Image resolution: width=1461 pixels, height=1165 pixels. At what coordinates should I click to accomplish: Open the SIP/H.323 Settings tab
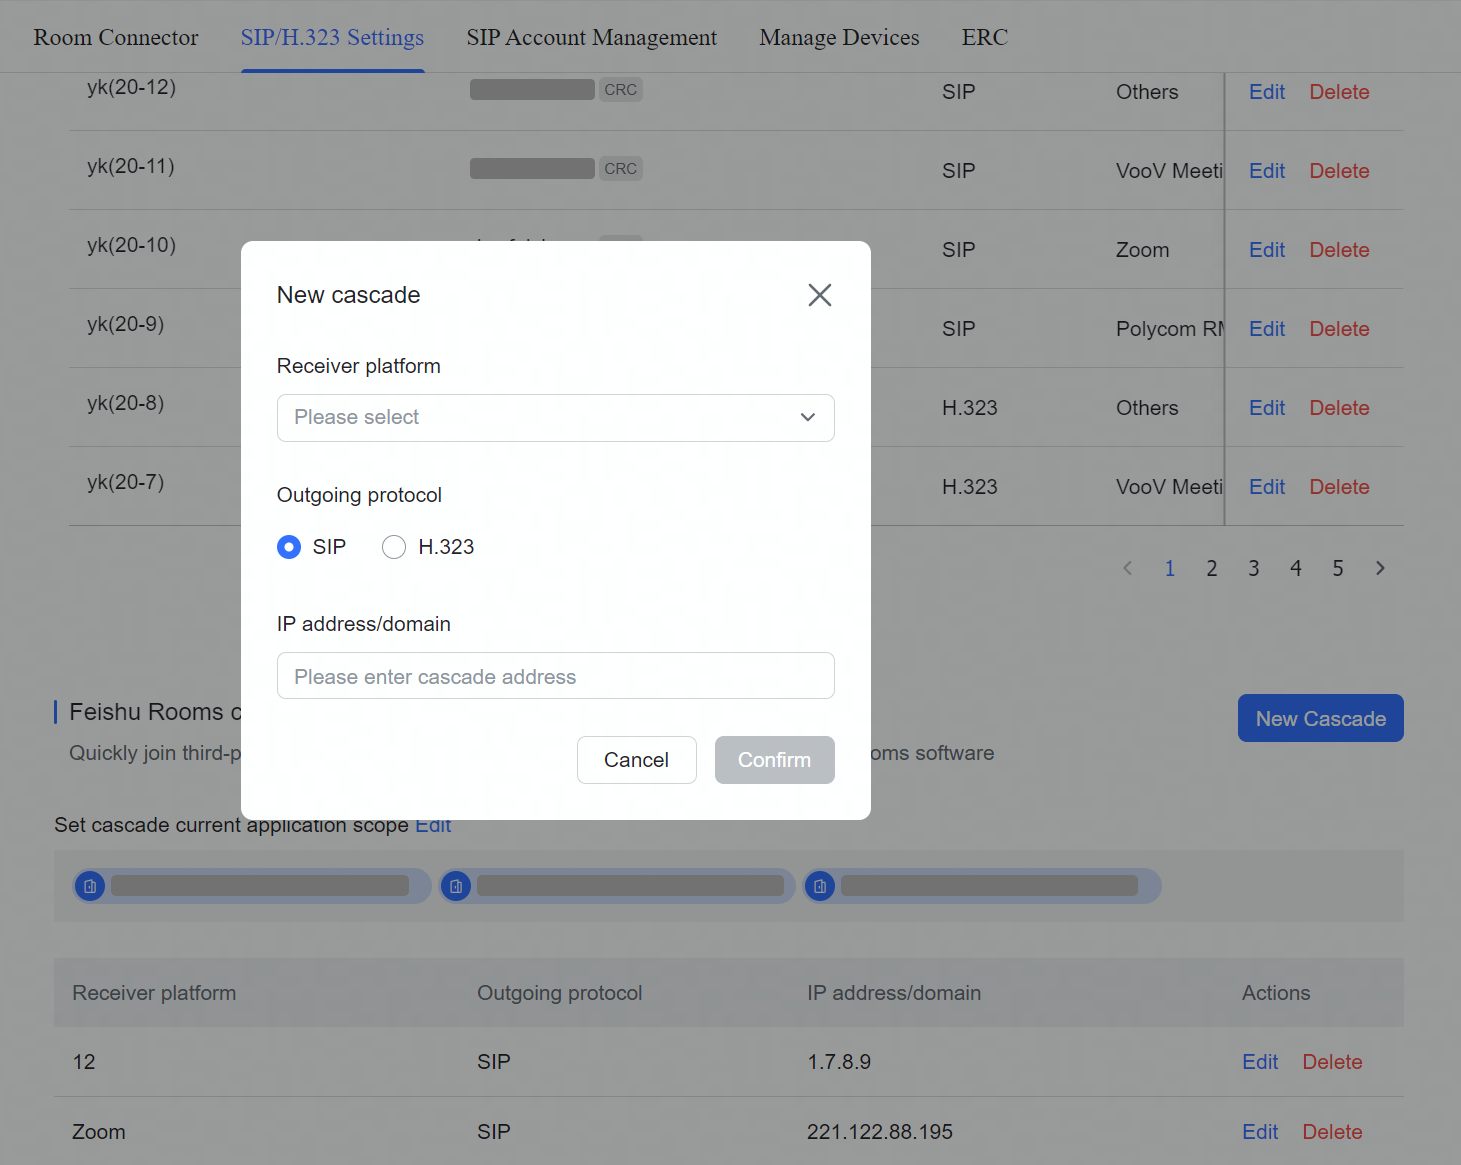pyautogui.click(x=332, y=37)
